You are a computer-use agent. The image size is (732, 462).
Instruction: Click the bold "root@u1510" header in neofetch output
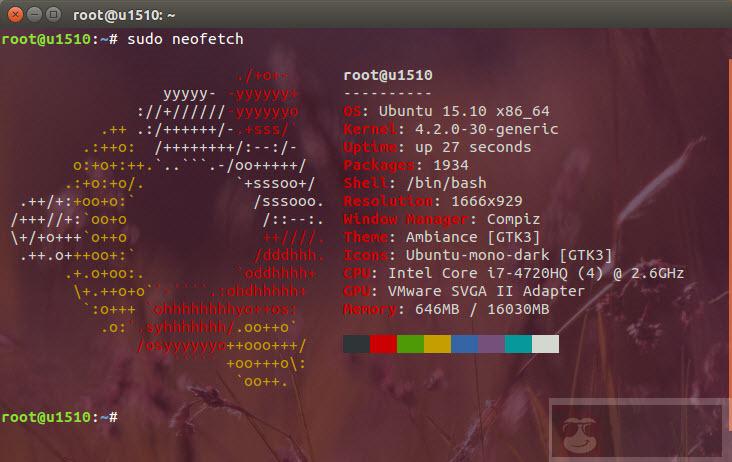tap(388, 75)
